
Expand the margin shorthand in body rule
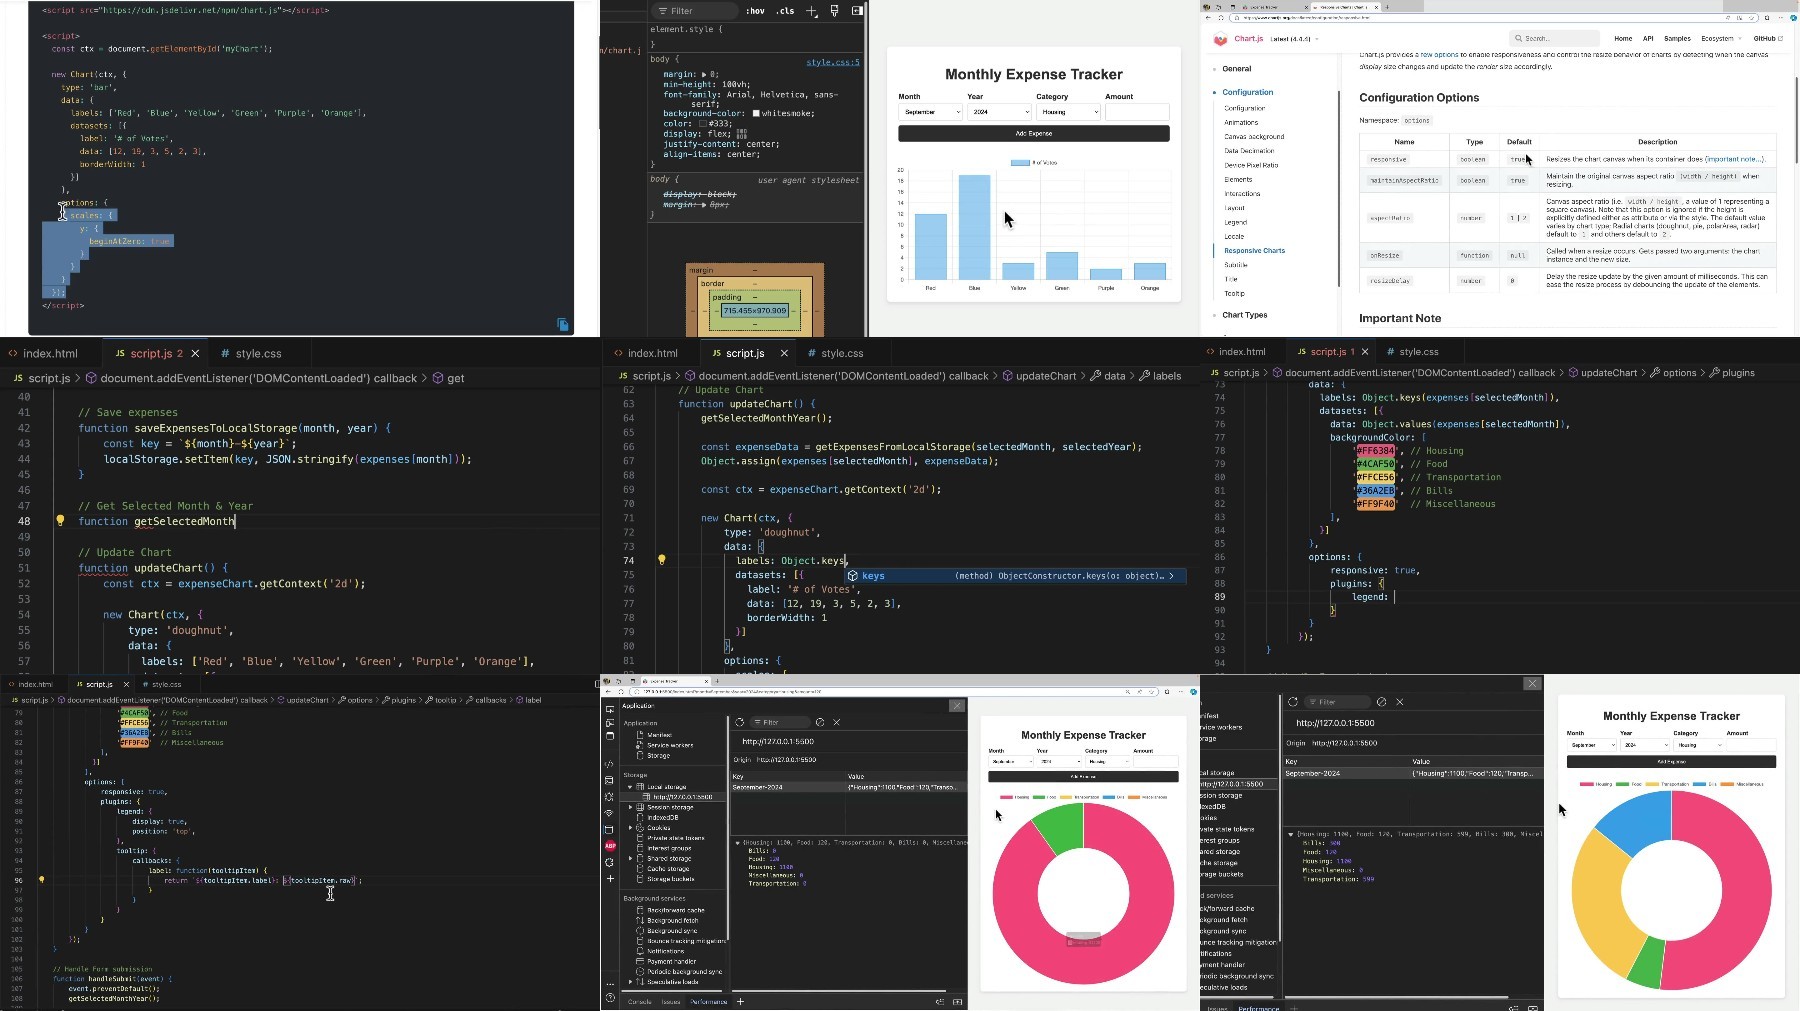pyautogui.click(x=704, y=74)
